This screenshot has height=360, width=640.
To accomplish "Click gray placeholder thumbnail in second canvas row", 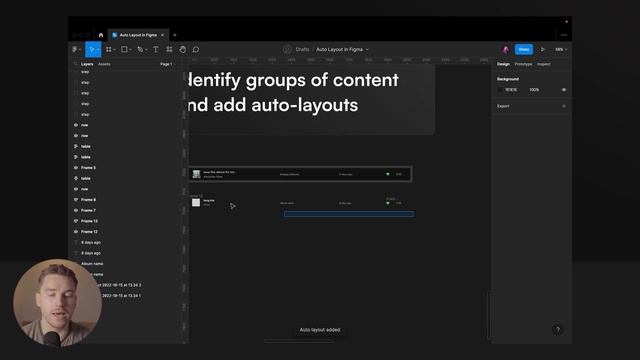I will [196, 202].
